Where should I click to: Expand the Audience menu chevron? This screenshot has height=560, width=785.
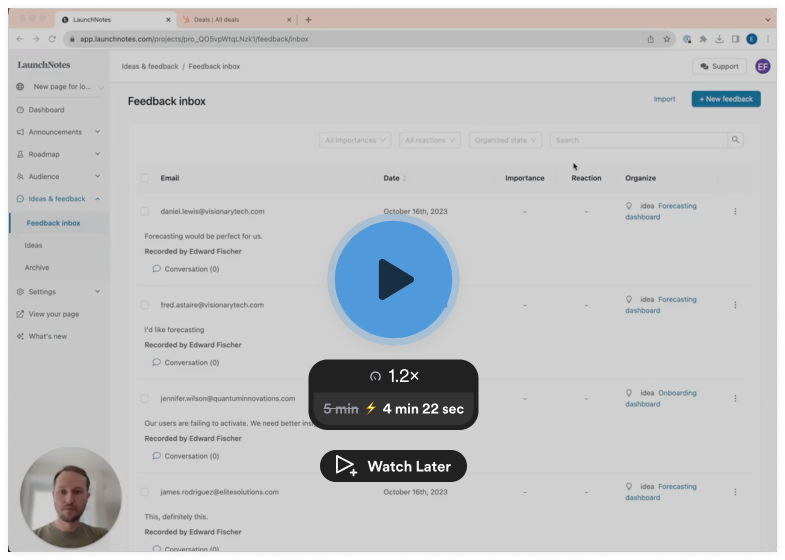click(x=98, y=176)
